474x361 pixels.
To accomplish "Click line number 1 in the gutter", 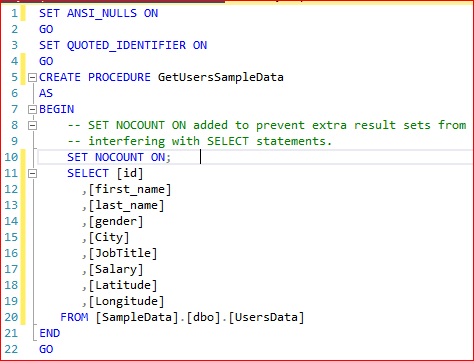I will click(14, 13).
